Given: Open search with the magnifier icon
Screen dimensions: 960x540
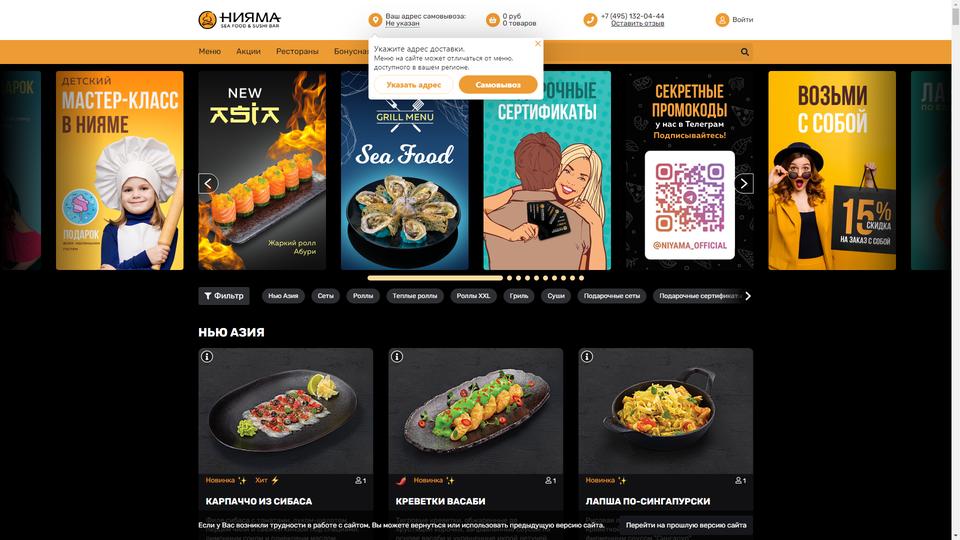Looking at the screenshot, I should coord(744,52).
